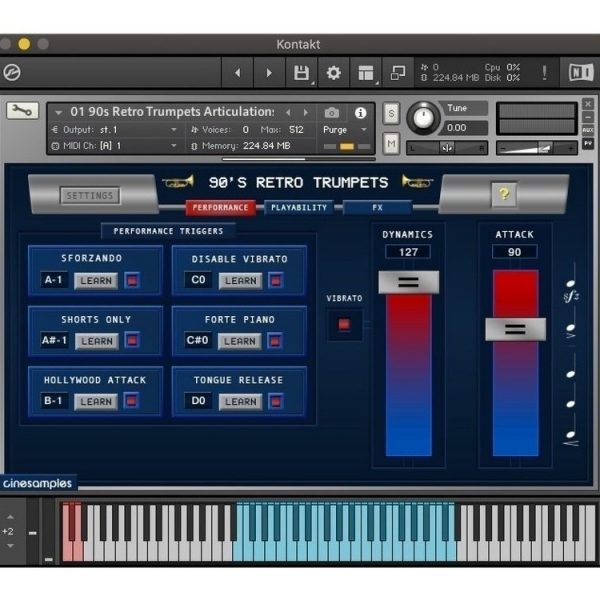600x600 pixels.
Task: Open instrument name dropdown triangle
Action: [59, 113]
